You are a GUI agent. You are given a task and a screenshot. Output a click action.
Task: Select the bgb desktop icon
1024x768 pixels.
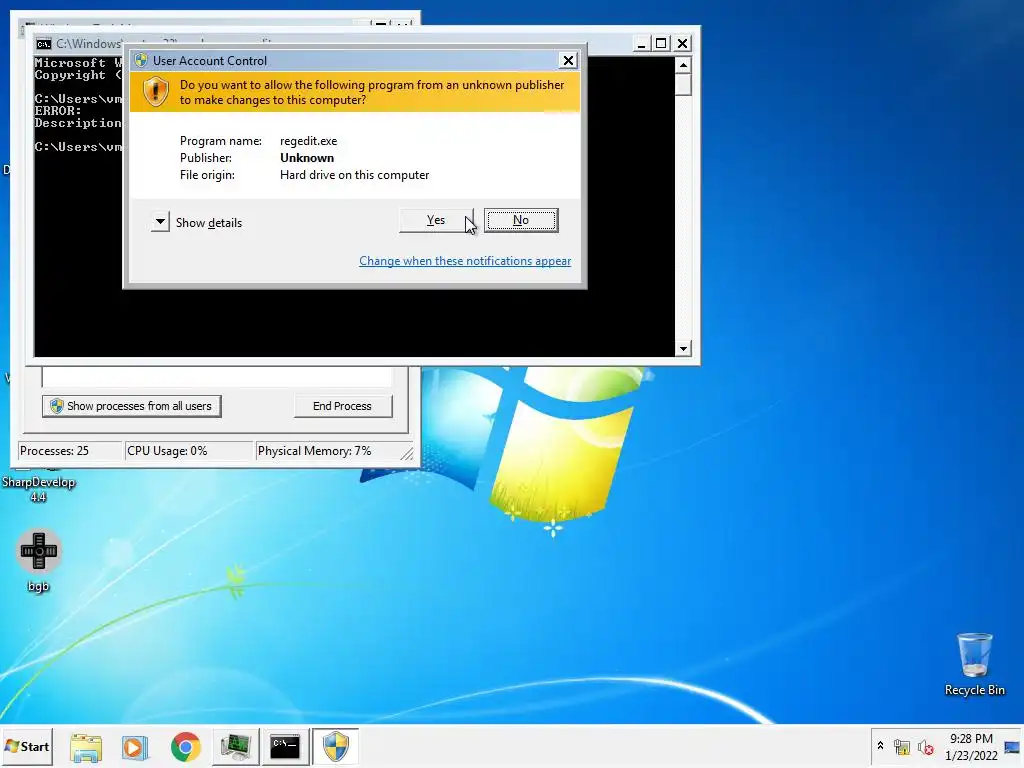pyautogui.click(x=39, y=560)
